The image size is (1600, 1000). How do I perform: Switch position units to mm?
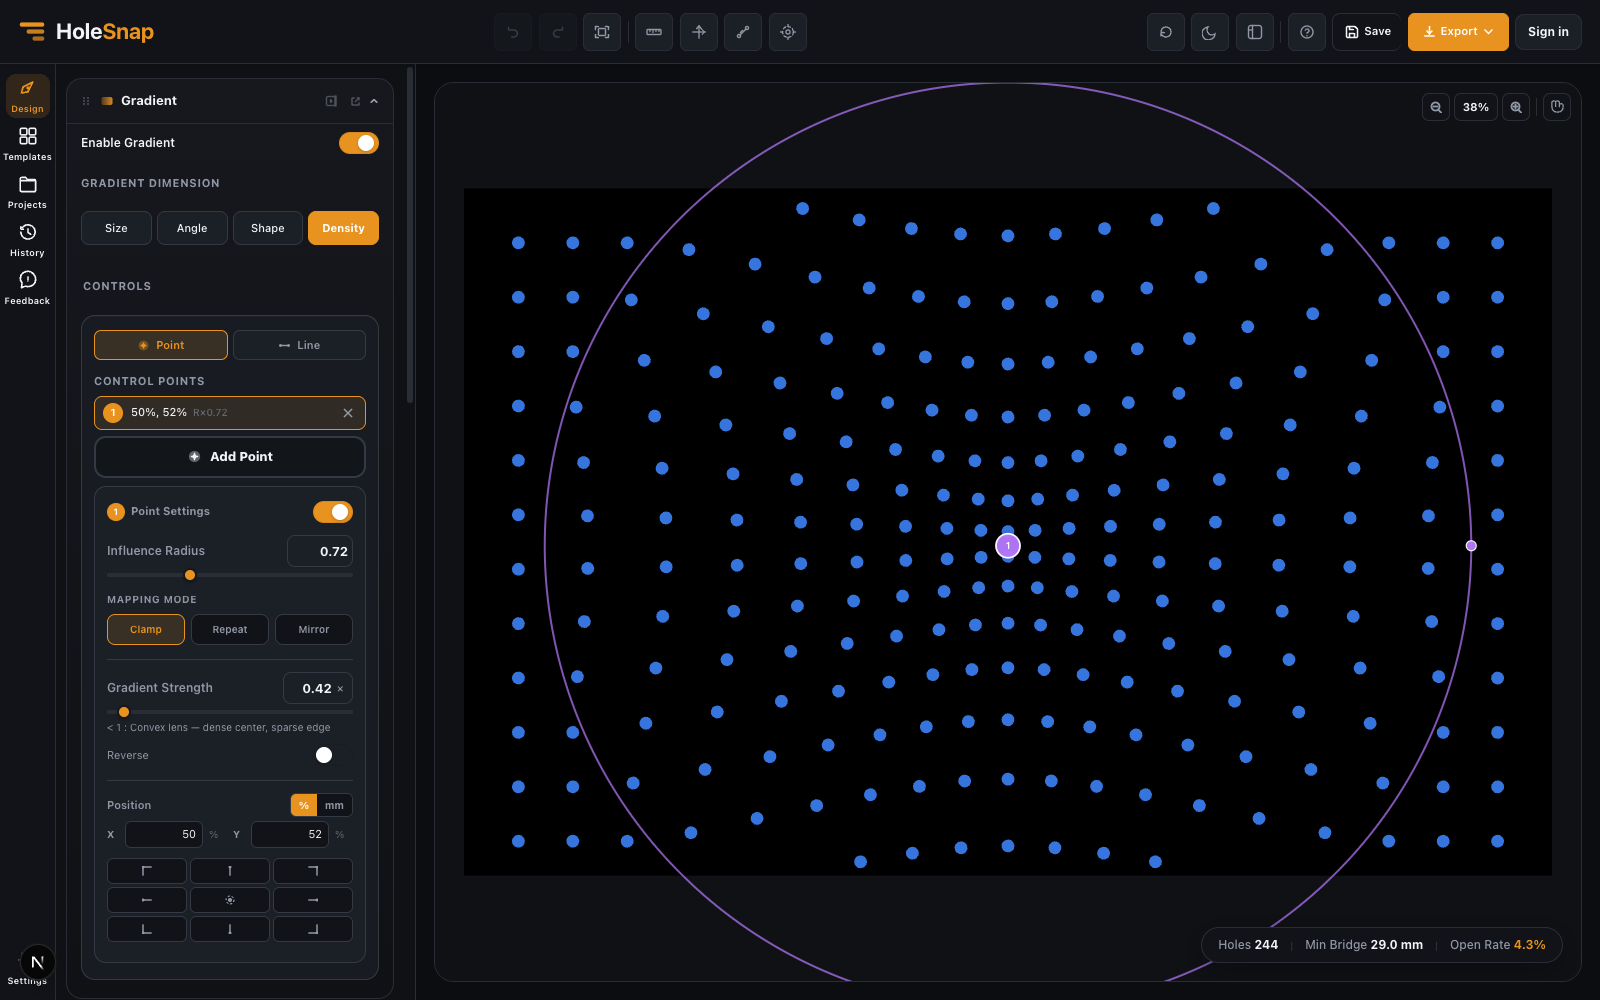coord(334,805)
